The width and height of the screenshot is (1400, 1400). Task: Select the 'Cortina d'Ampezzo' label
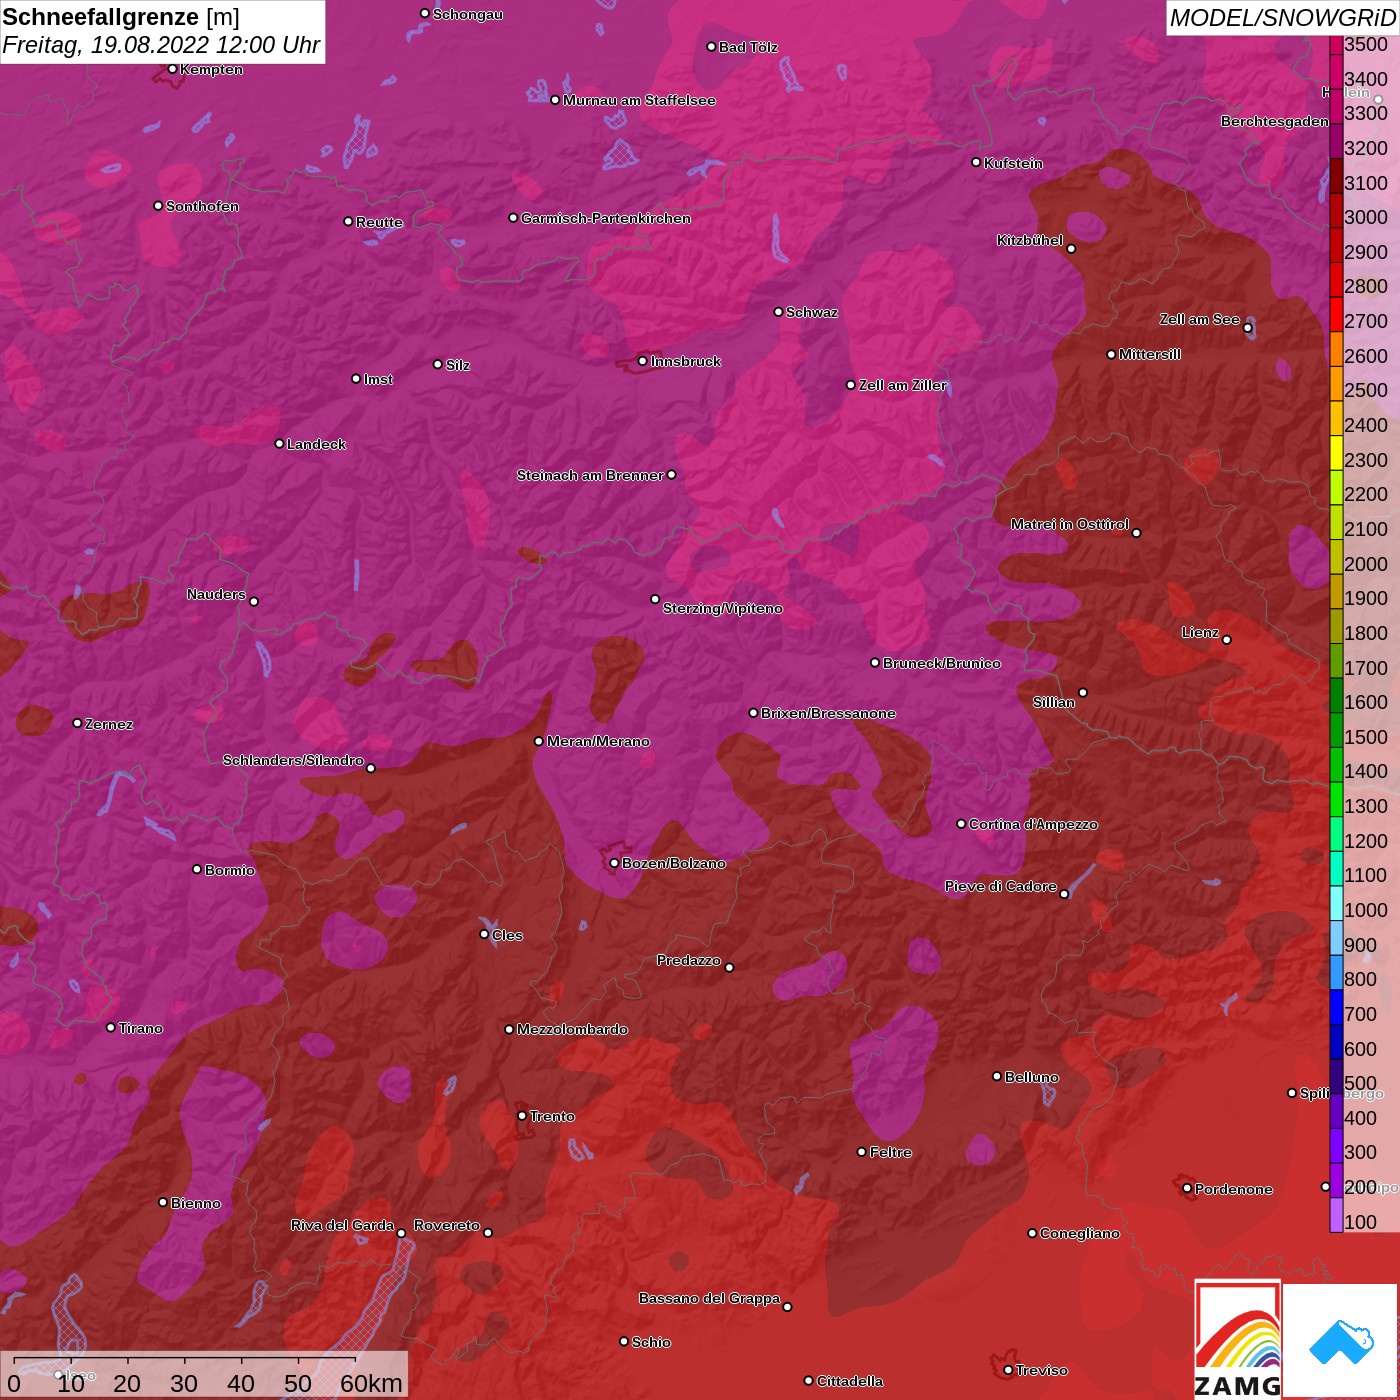(x=1033, y=824)
